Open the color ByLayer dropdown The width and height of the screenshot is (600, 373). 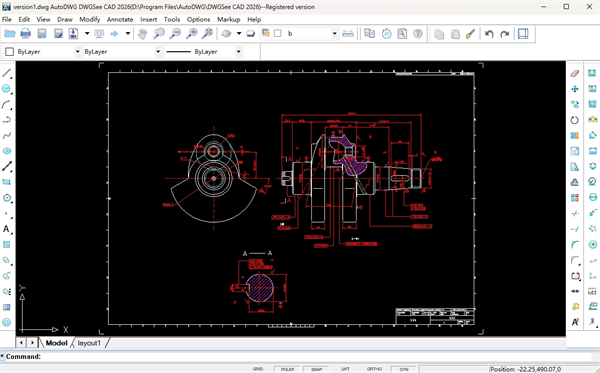[77, 52]
